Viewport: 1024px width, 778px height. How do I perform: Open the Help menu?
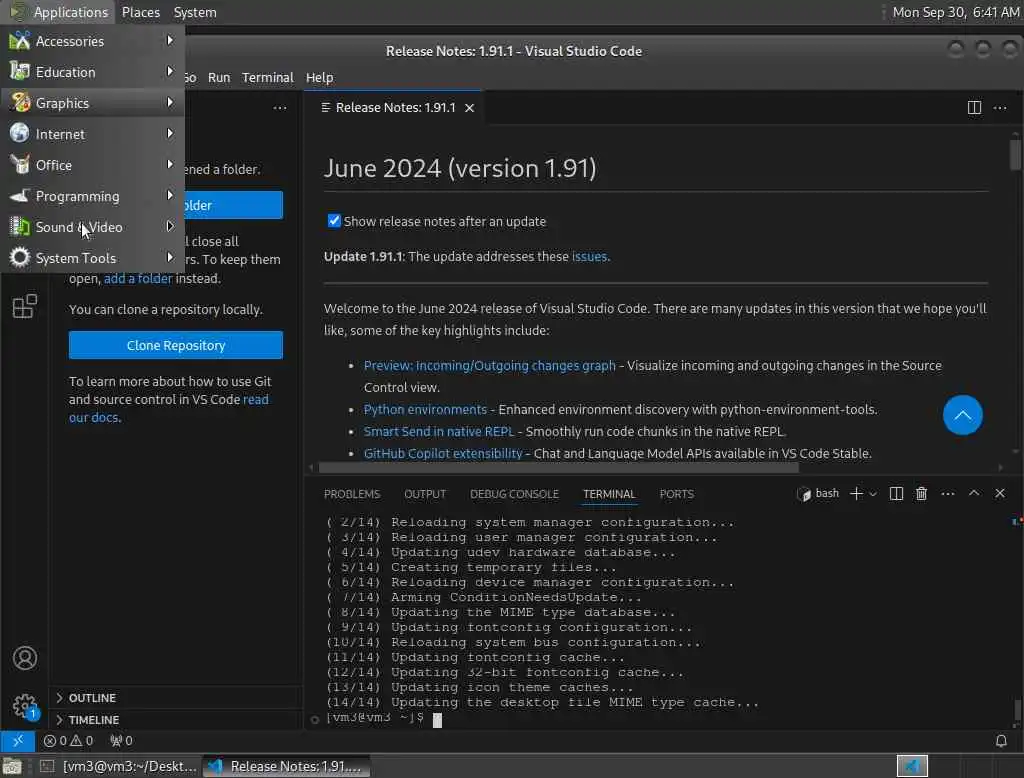click(x=319, y=77)
